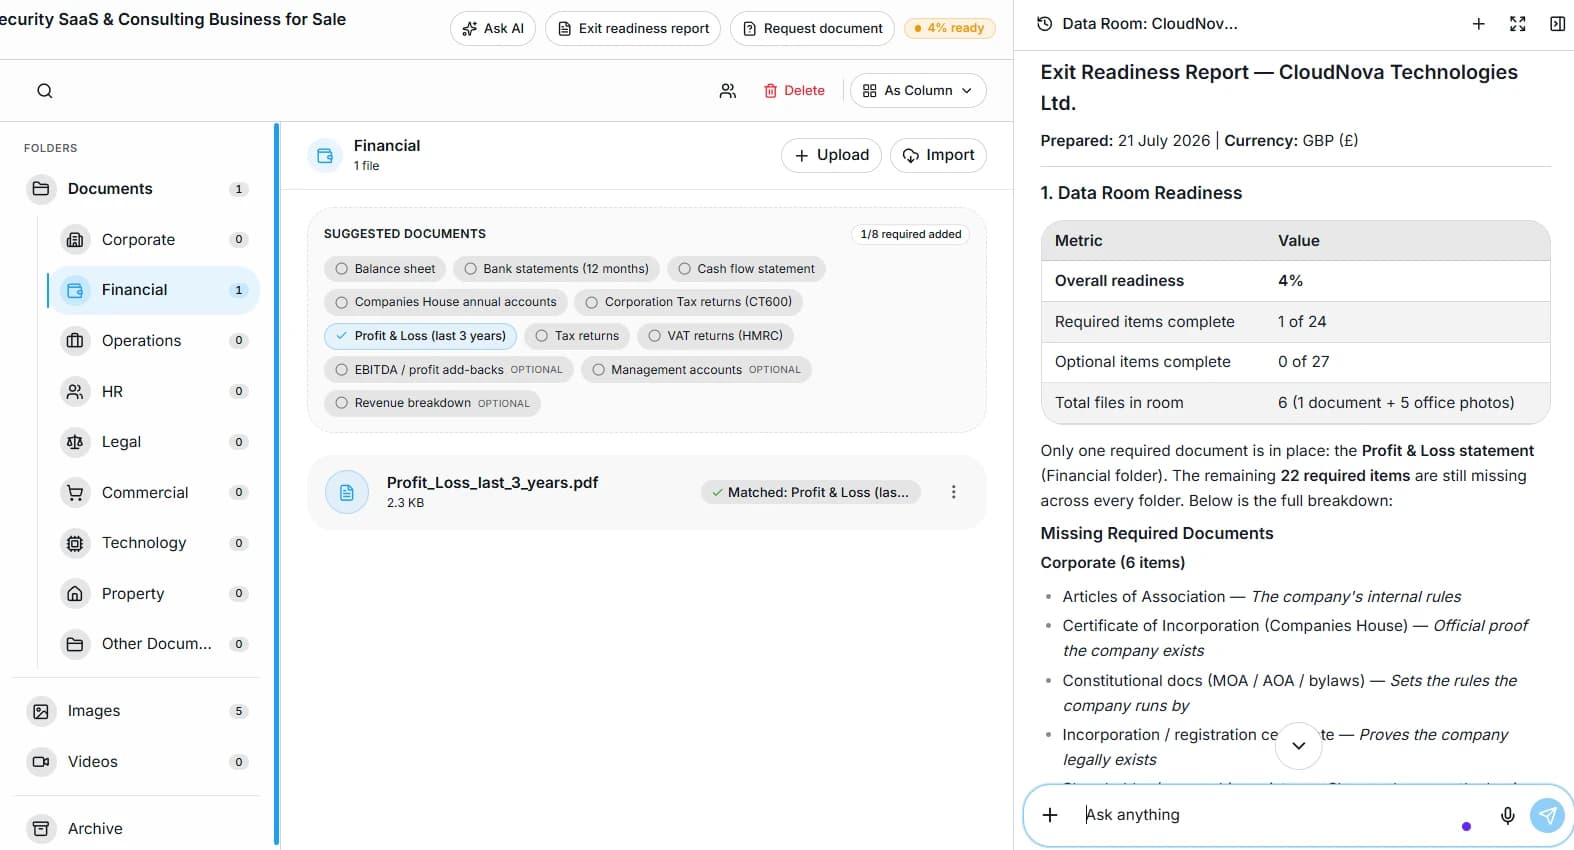Click the Ask AI button
This screenshot has height=850, width=1574.
click(x=493, y=28)
